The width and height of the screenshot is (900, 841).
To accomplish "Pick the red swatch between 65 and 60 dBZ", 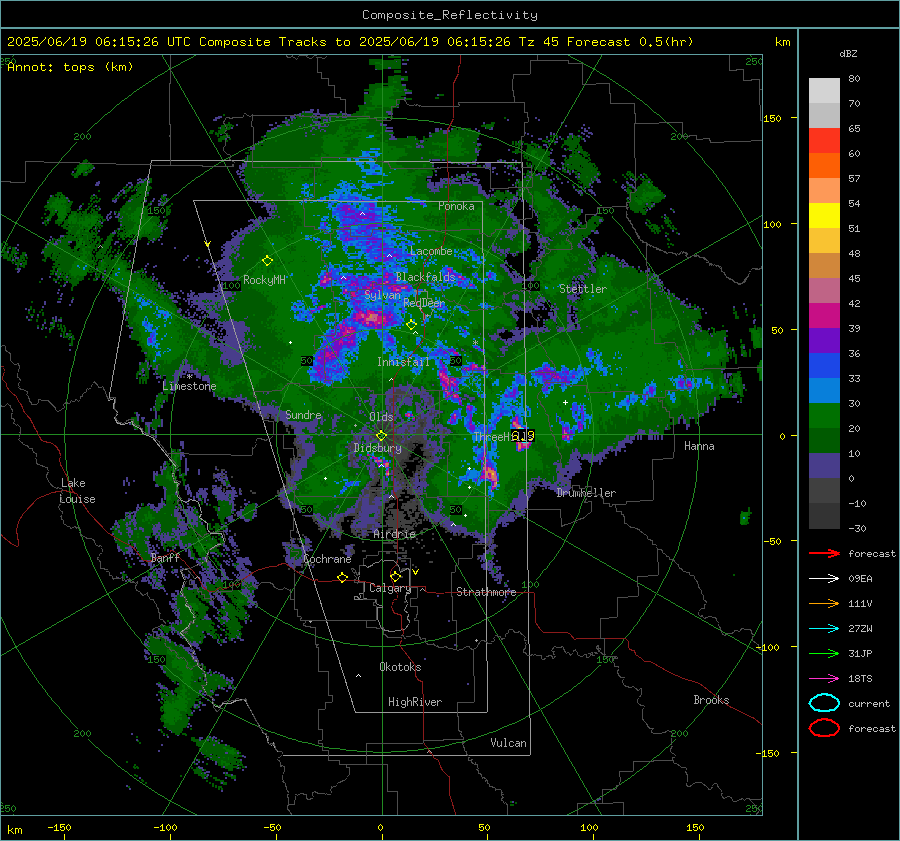I will point(824,141).
